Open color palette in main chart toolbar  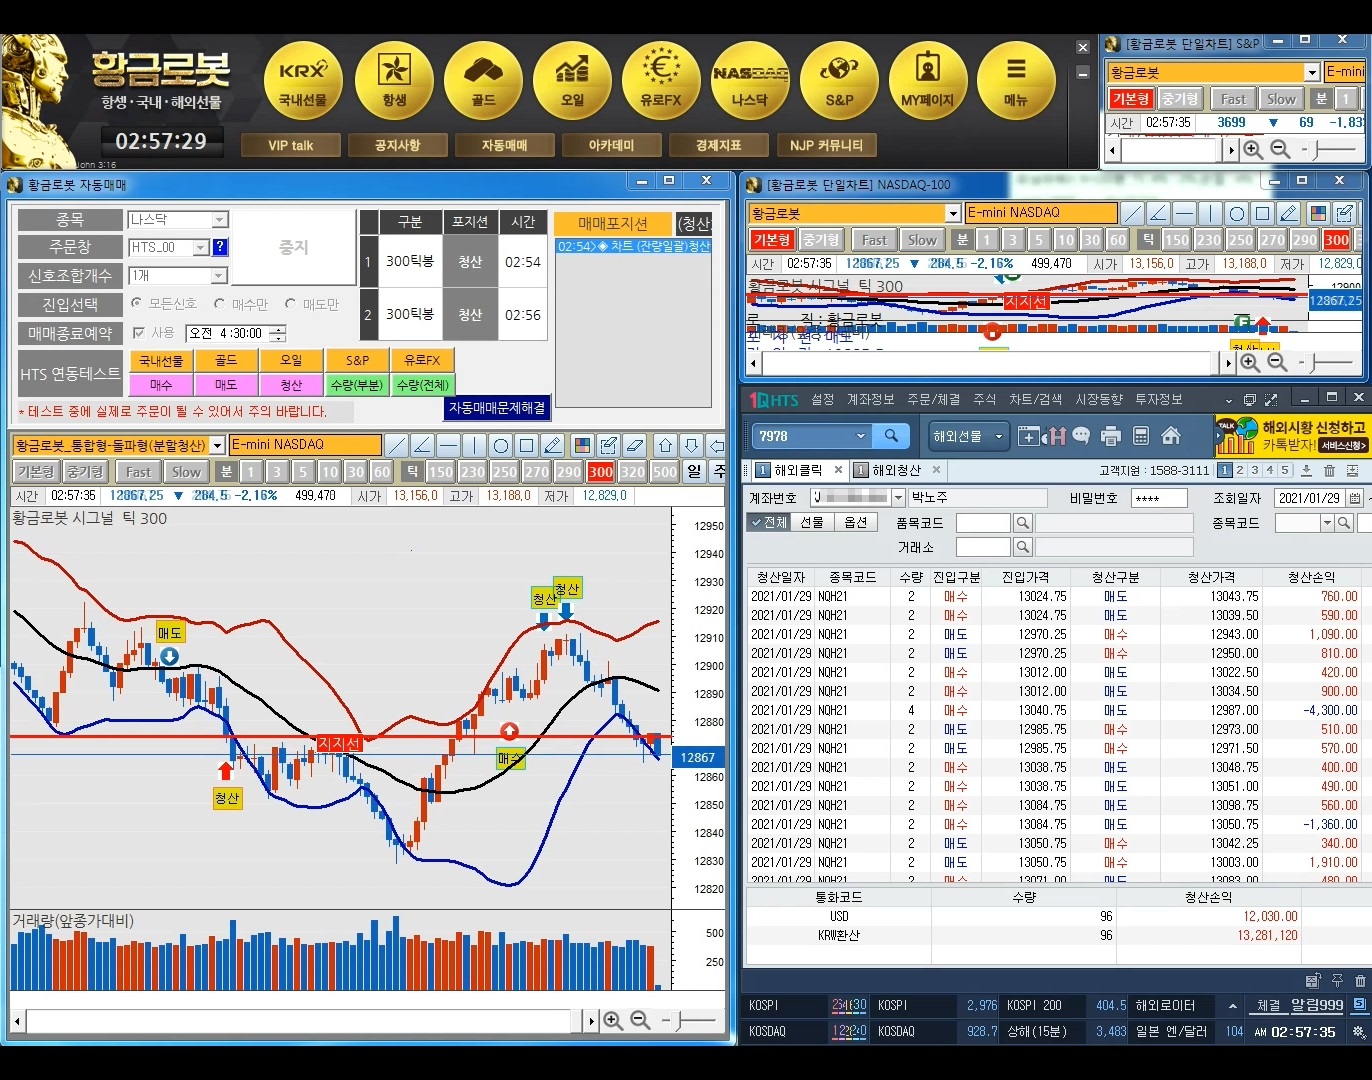tap(582, 445)
